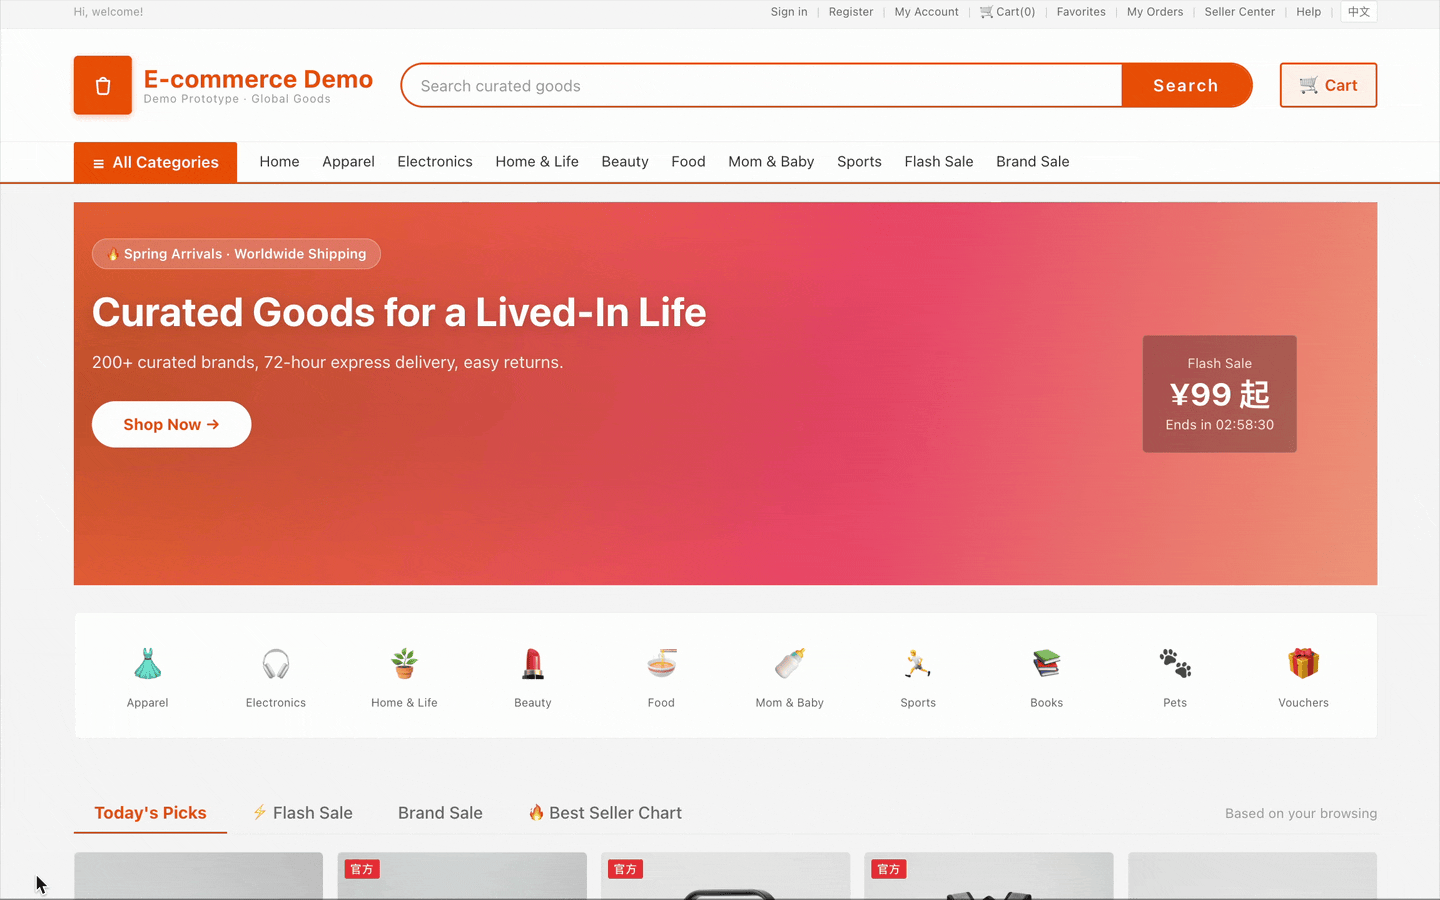The image size is (1440, 900).
Task: Open the Apparel dress icon category
Action: (x=148, y=664)
